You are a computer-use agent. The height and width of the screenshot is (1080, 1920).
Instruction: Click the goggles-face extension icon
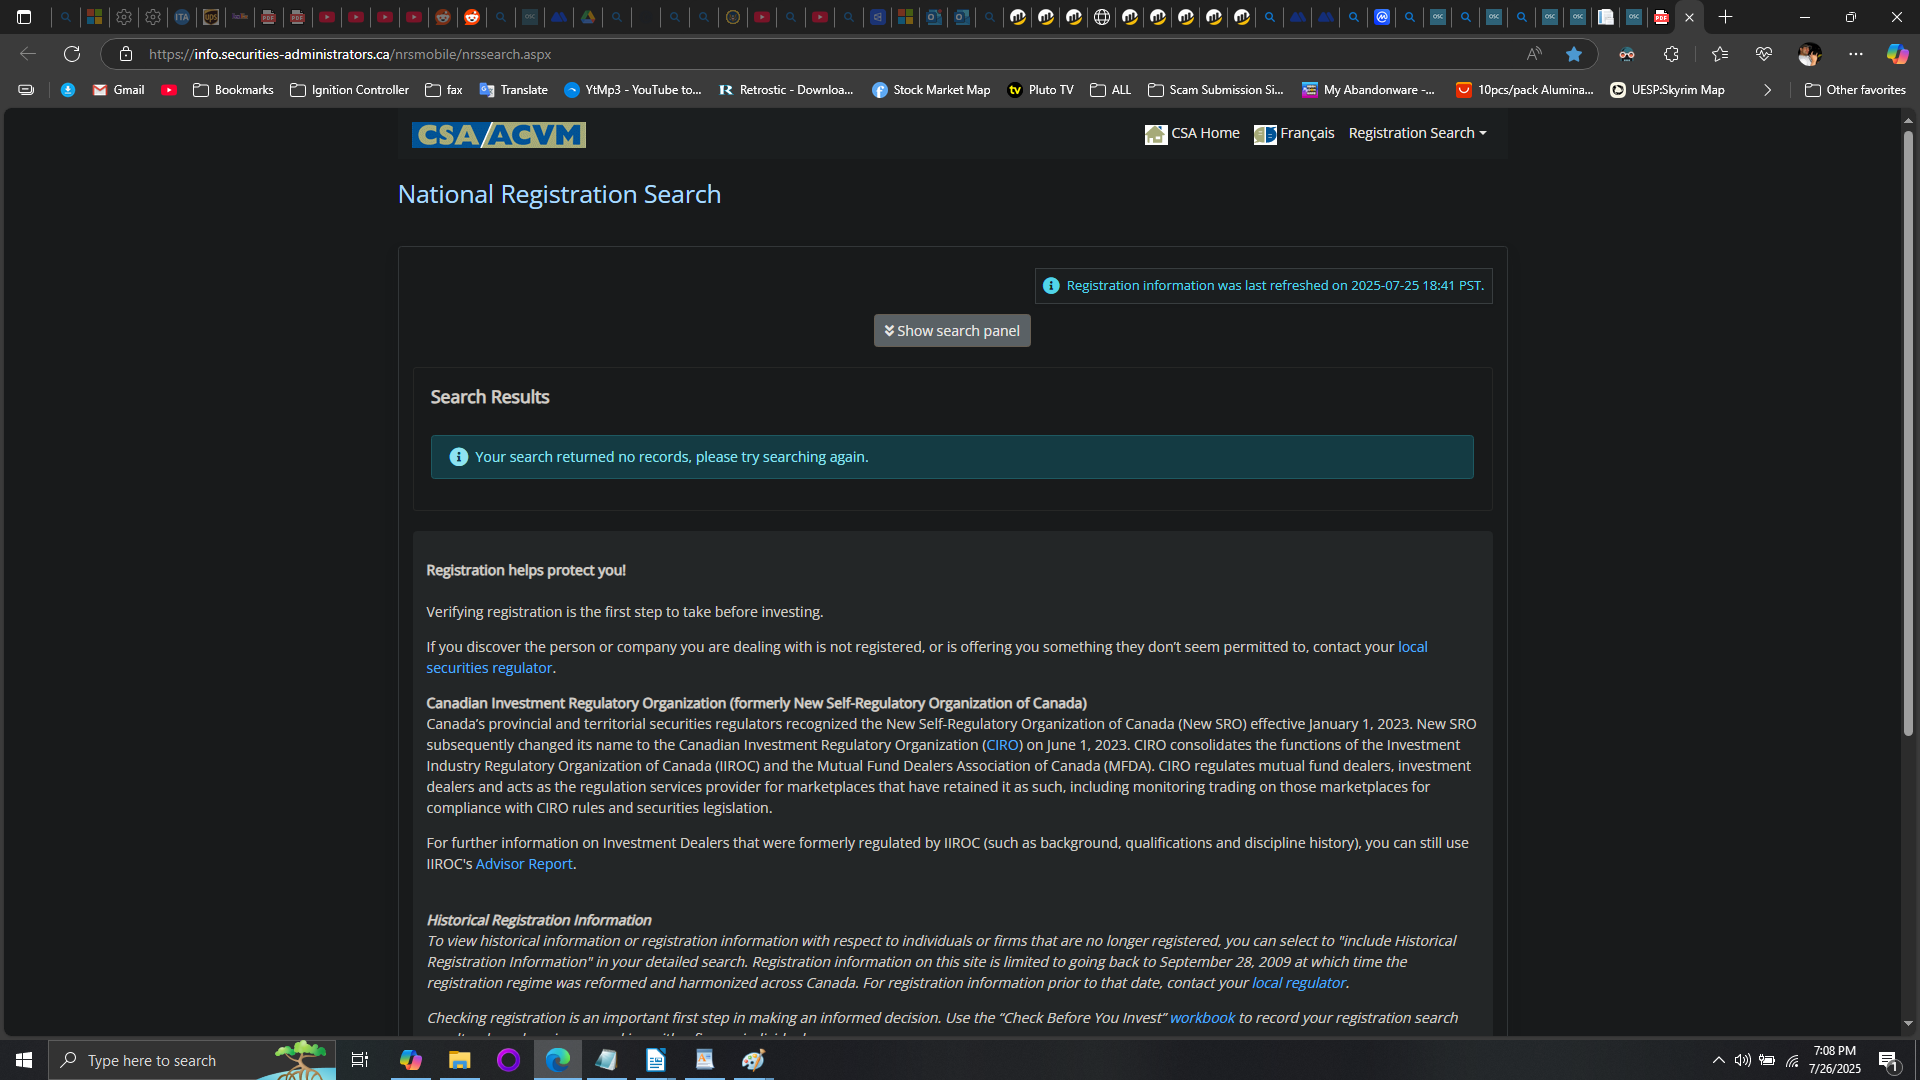[x=1627, y=54]
